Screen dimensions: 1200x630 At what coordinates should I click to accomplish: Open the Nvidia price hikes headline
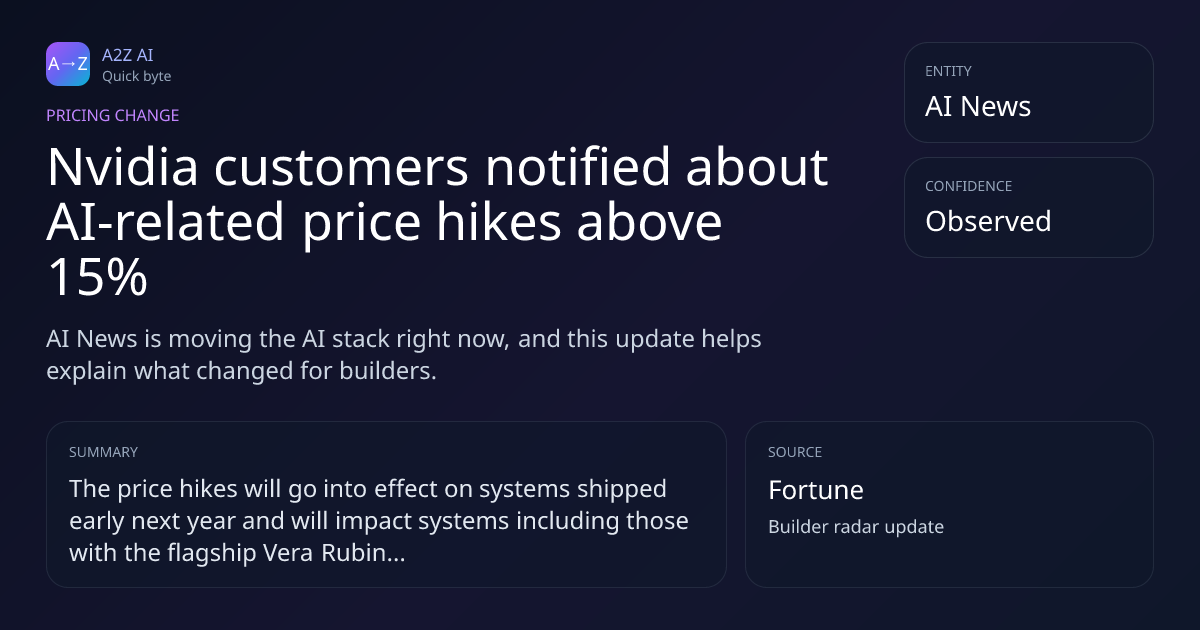[x=437, y=223]
